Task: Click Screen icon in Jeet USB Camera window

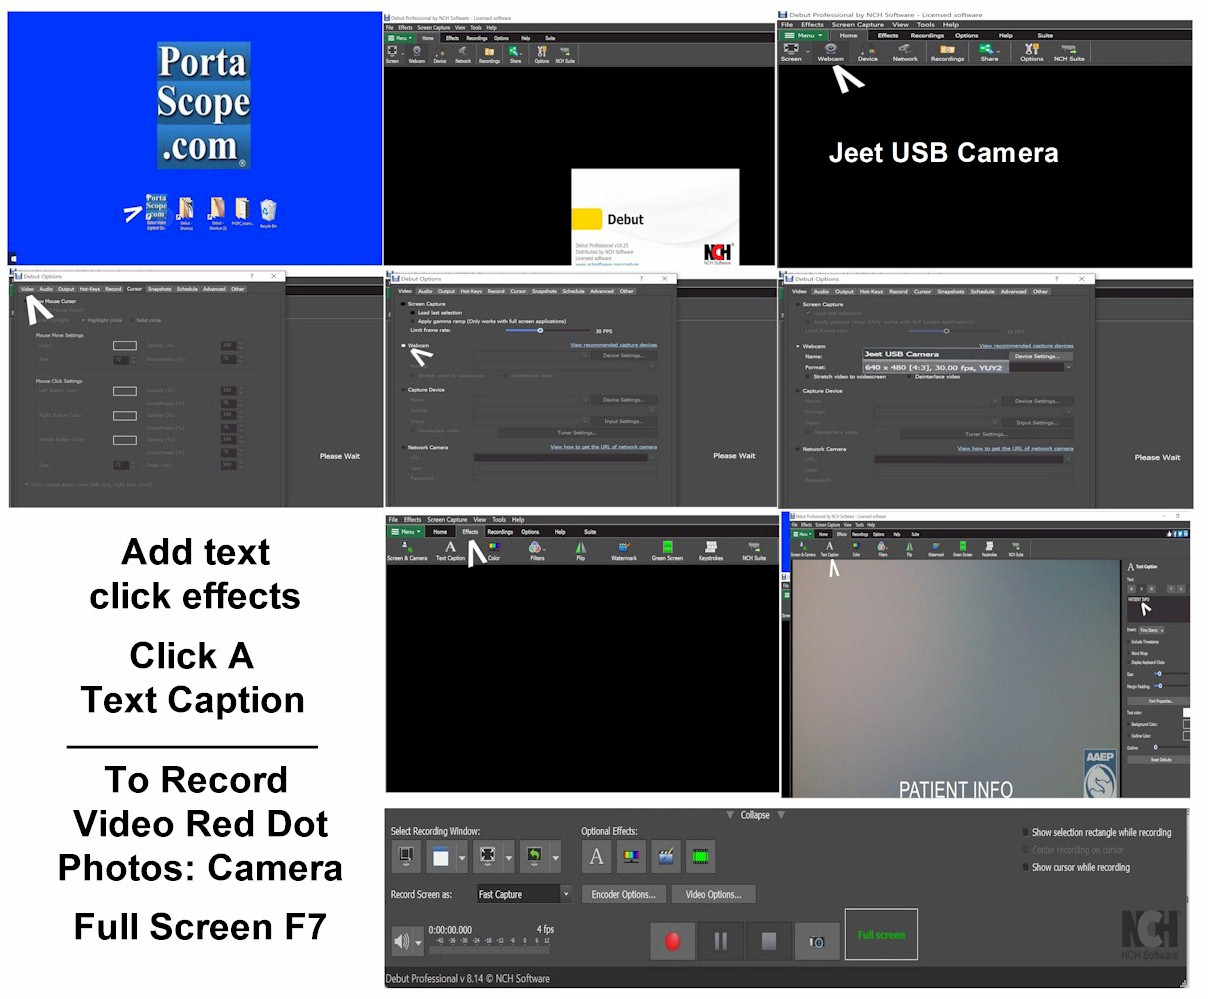Action: tap(791, 51)
